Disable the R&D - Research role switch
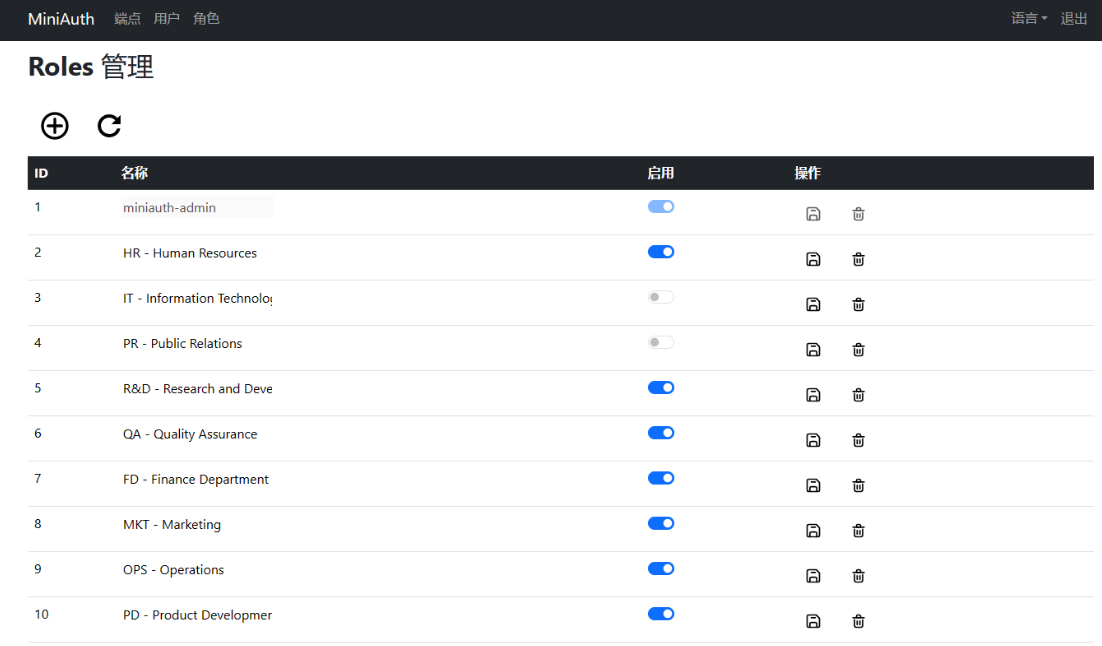1102x646 pixels. tap(661, 387)
